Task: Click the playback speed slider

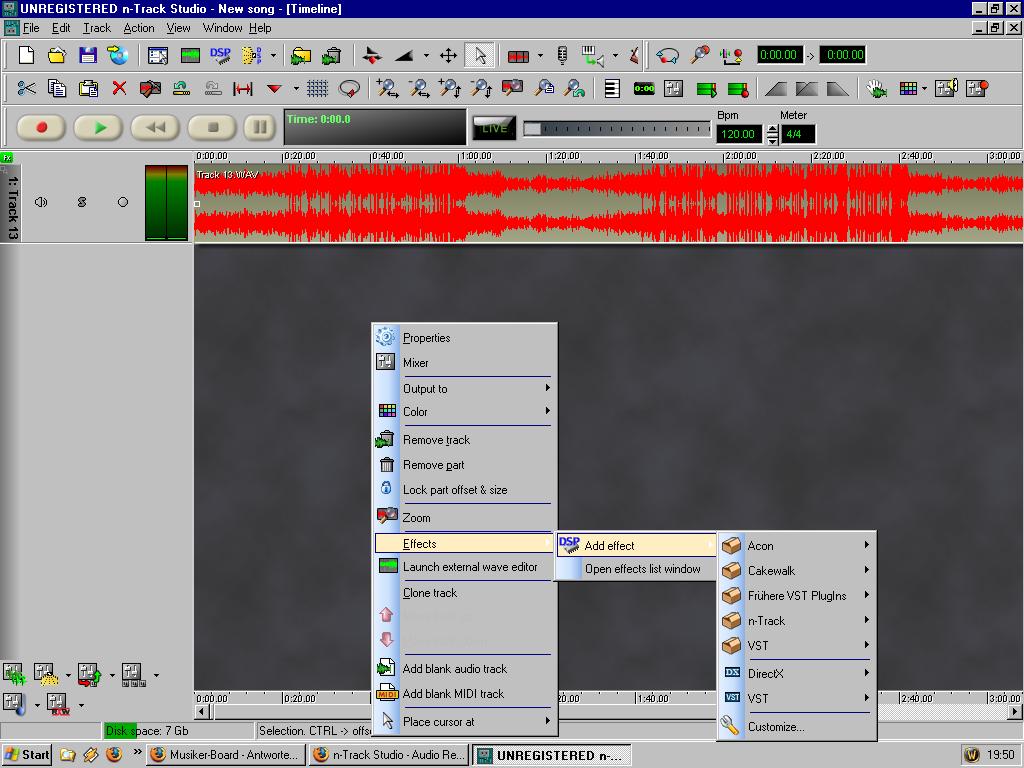Action: pos(616,129)
